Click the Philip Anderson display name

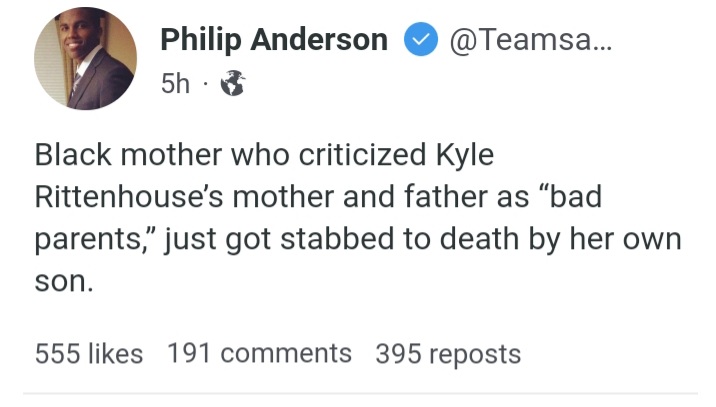274,39
